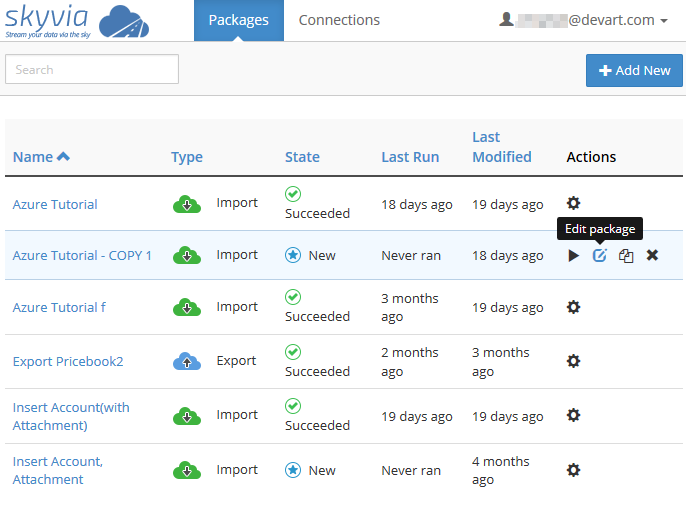Click 'Export' type text for Export Pricebook2
This screenshot has height=509, width=686.
236,361
